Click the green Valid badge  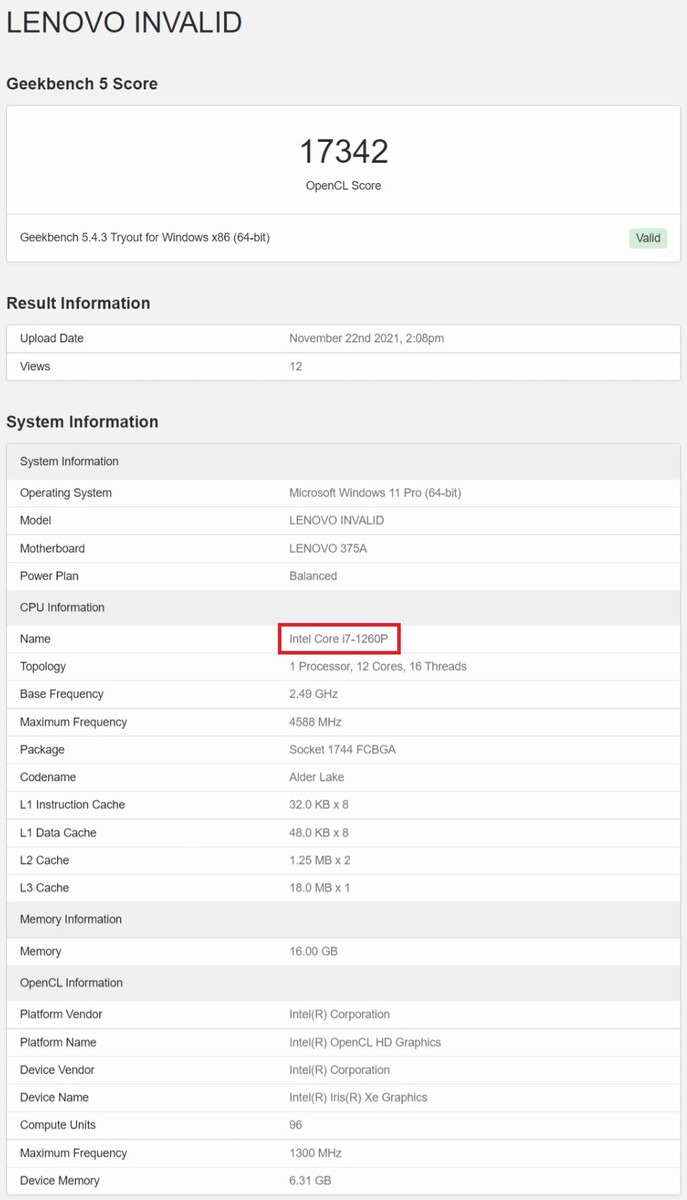[648, 238]
